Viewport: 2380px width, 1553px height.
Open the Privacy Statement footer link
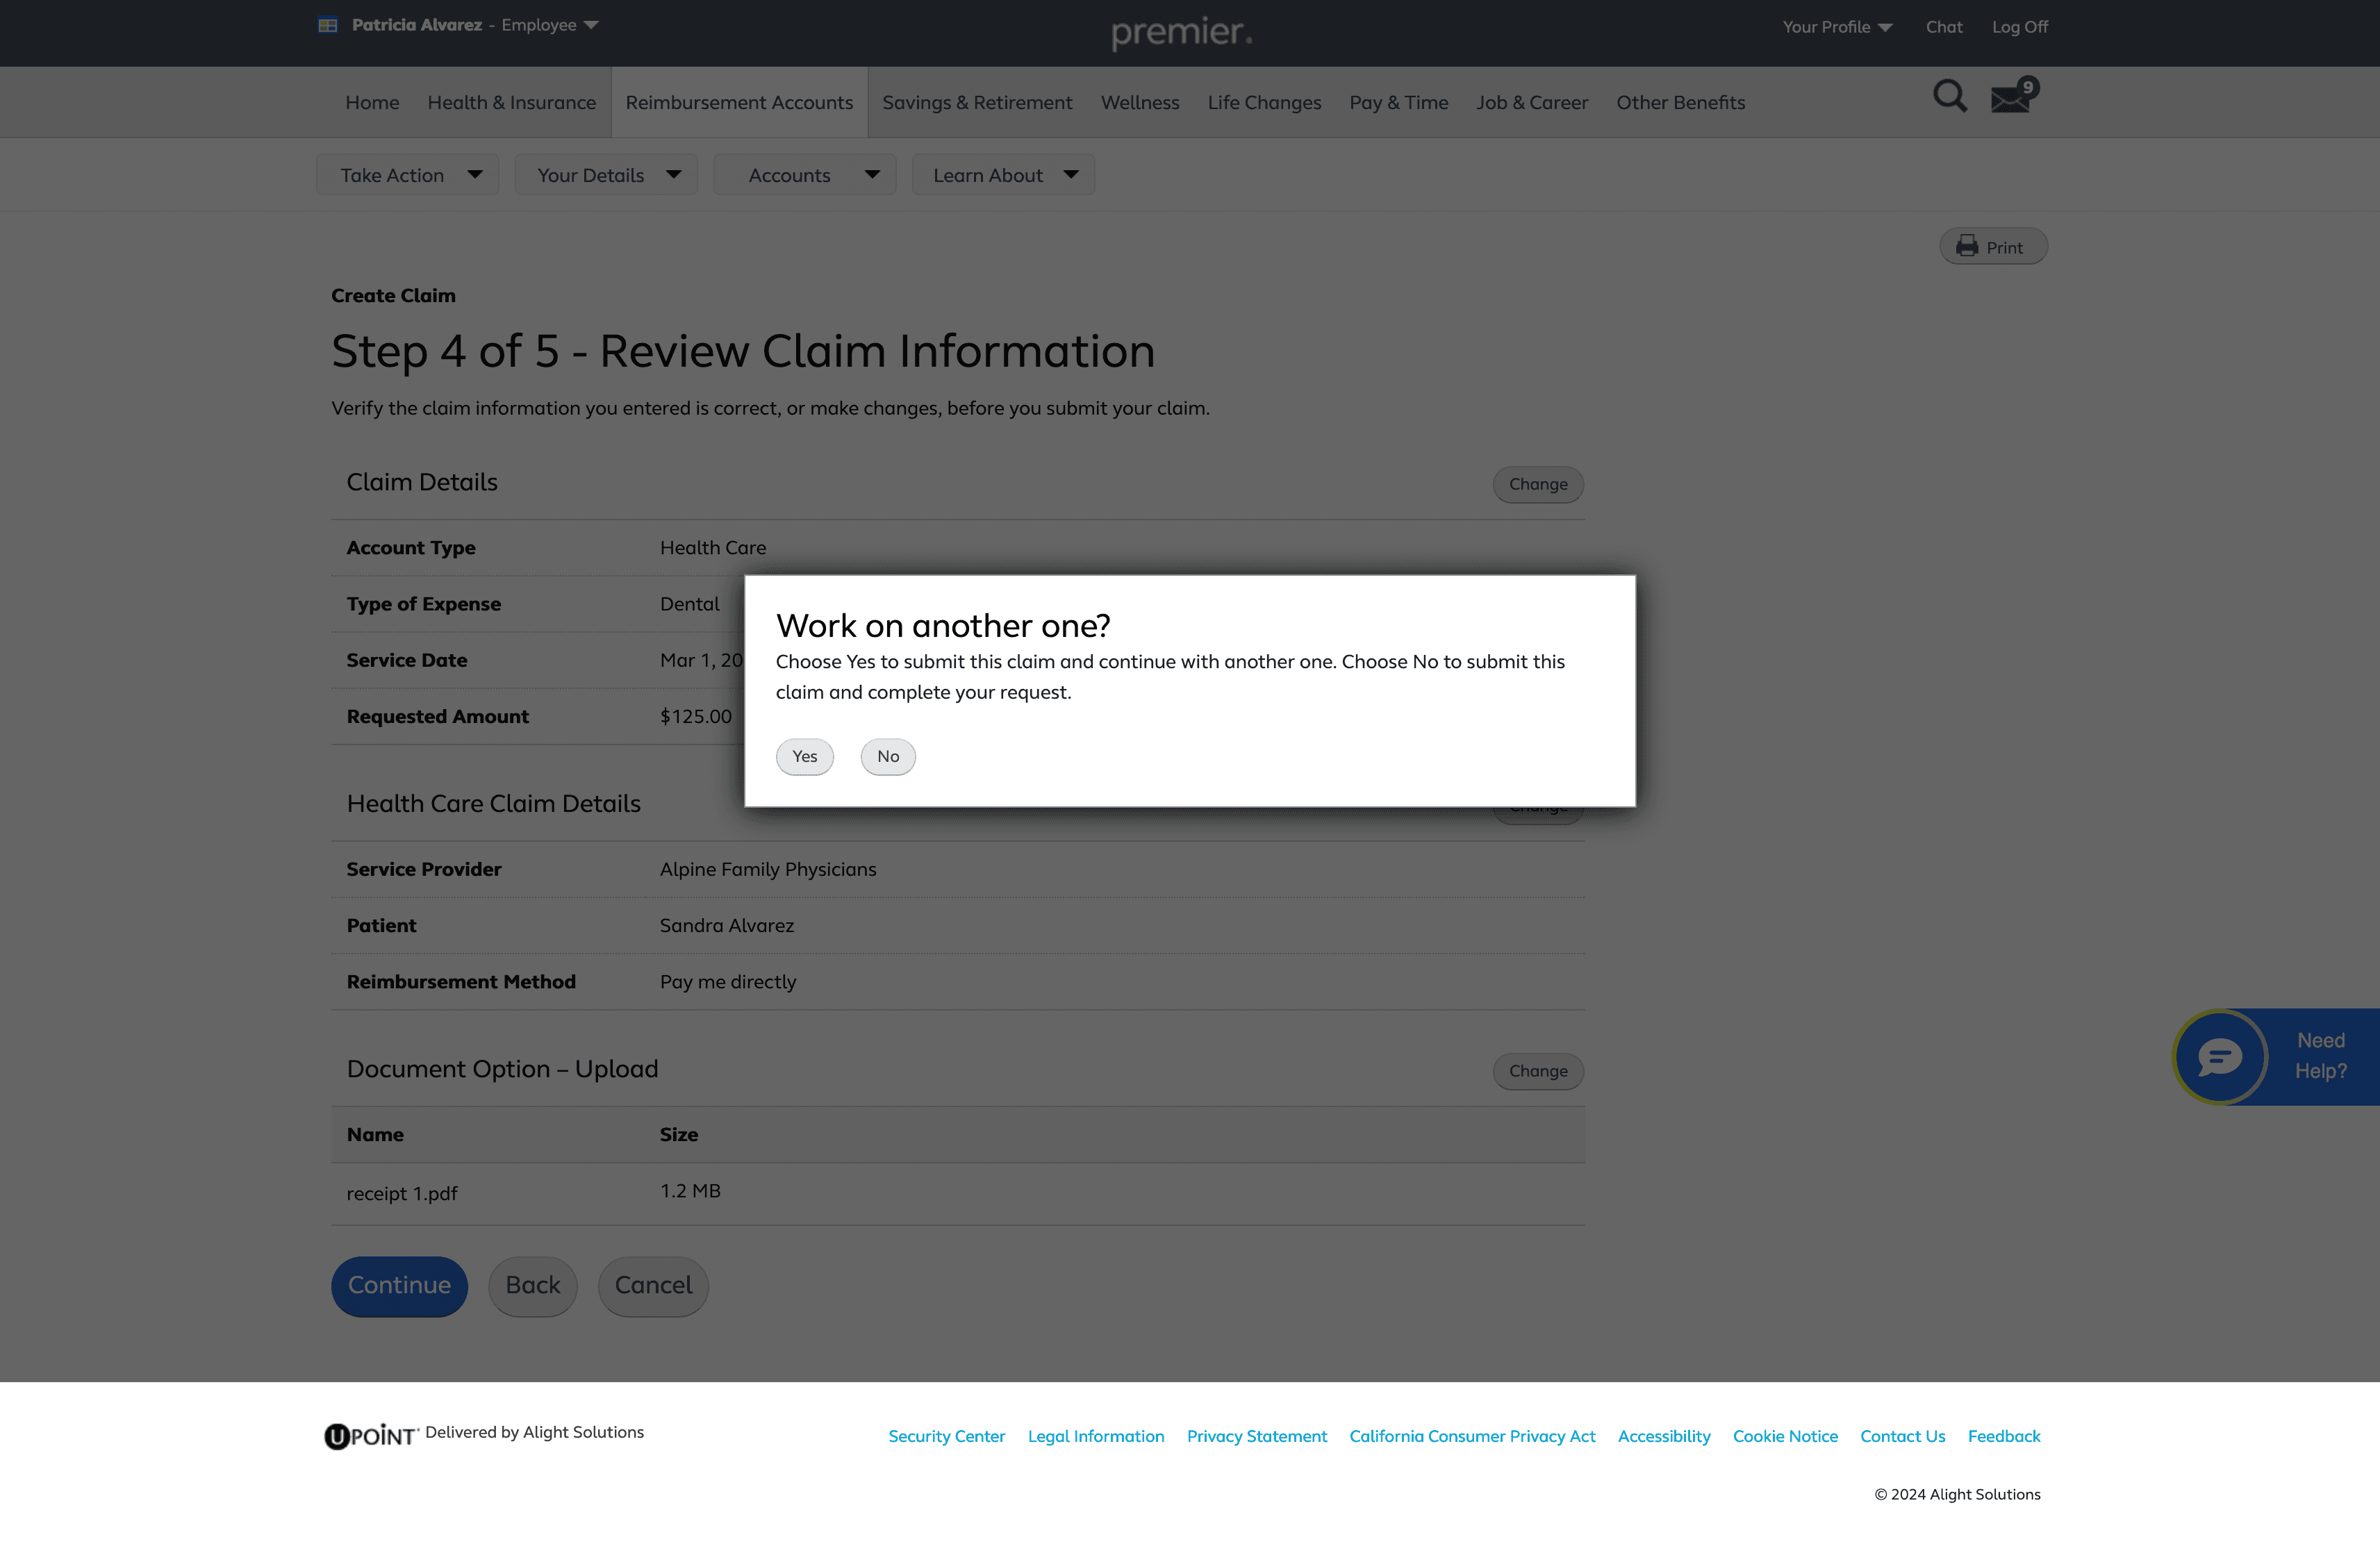click(1256, 1436)
